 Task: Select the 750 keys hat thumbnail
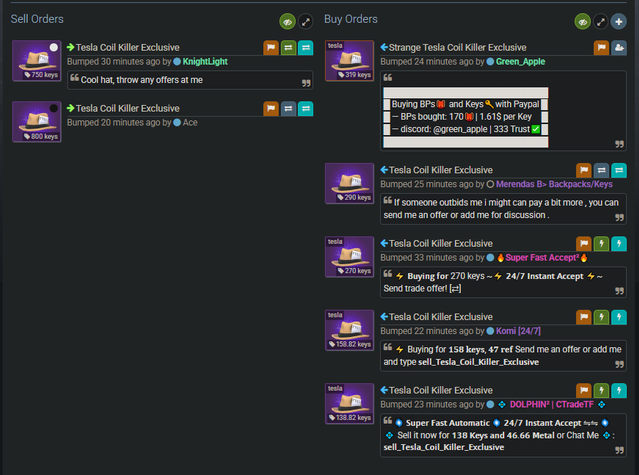[x=37, y=61]
